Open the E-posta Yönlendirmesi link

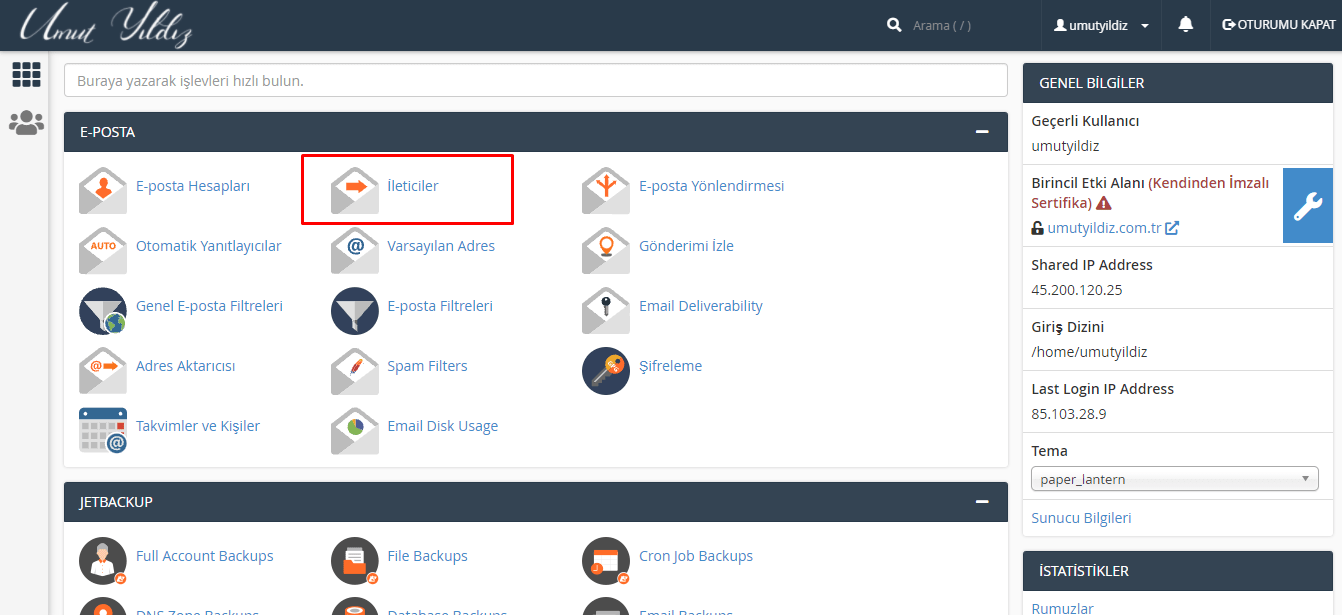click(x=712, y=186)
